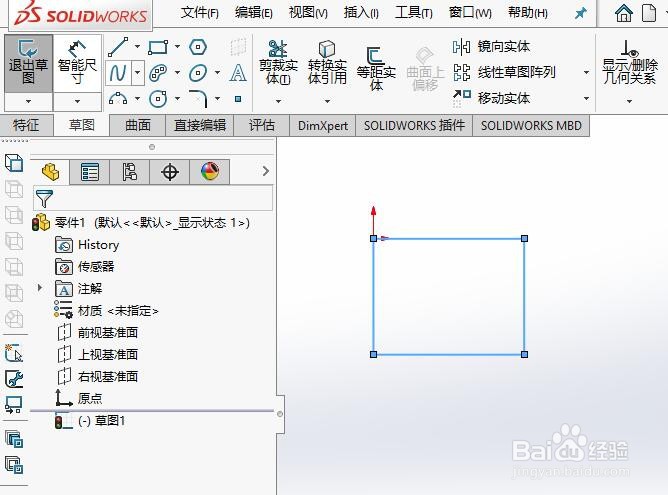This screenshot has height=495, width=668.
Task: Click the Exit Sketch (退出草图) button
Action: tap(28, 64)
